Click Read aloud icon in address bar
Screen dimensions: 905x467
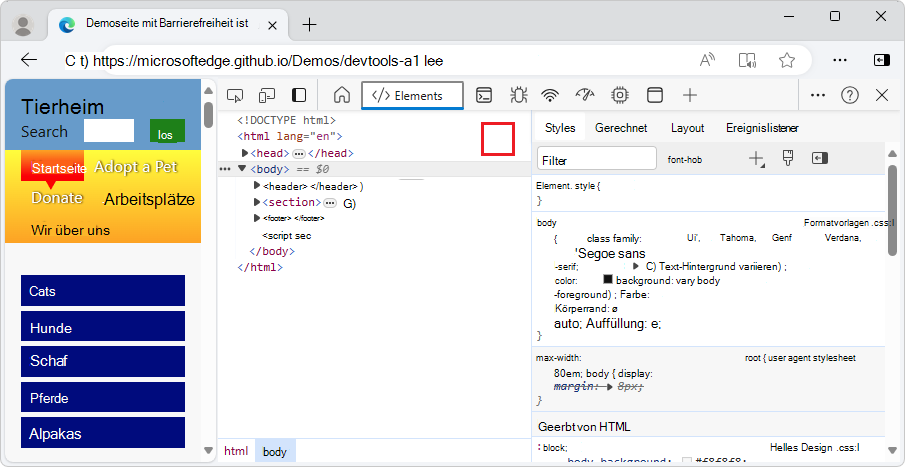(x=707, y=60)
